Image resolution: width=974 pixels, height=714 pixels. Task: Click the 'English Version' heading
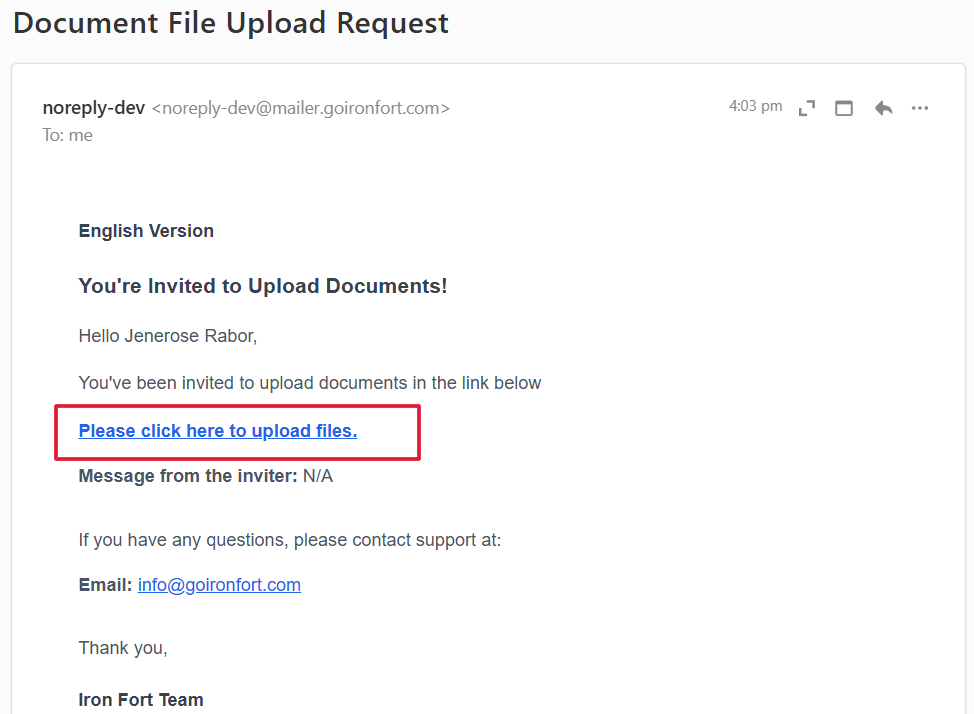pyautogui.click(x=146, y=231)
